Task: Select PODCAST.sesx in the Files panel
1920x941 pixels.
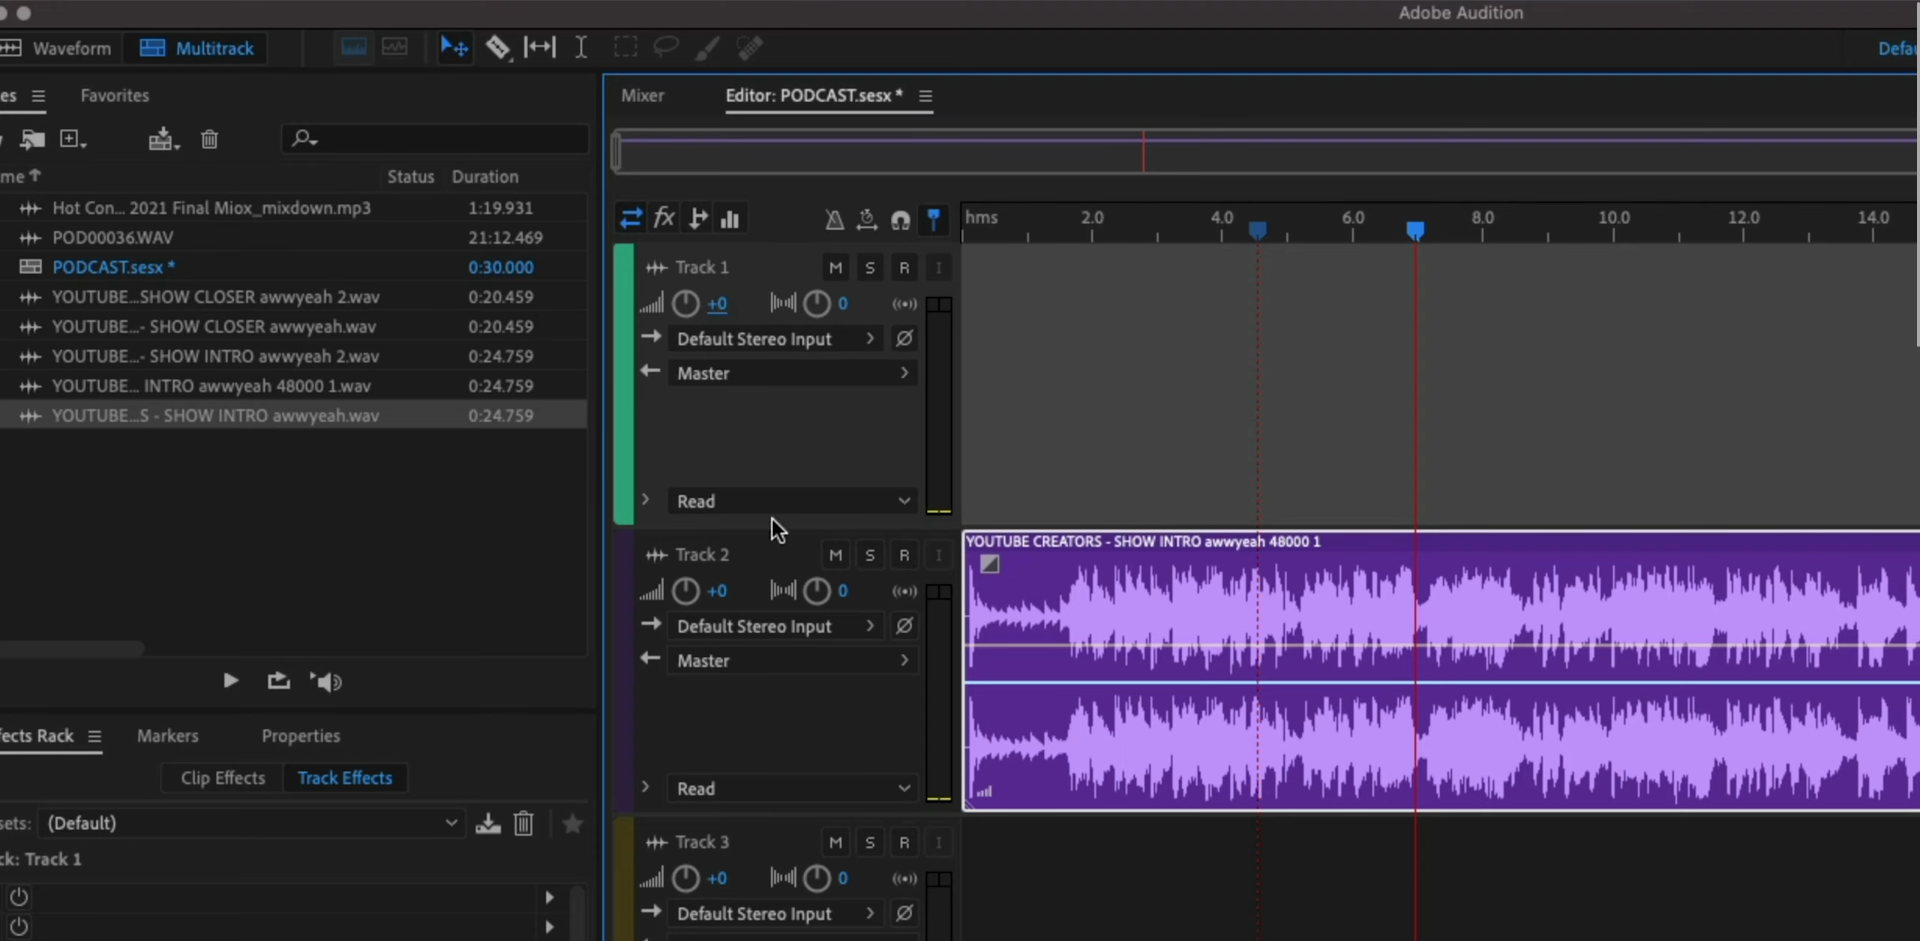Action: [x=112, y=267]
